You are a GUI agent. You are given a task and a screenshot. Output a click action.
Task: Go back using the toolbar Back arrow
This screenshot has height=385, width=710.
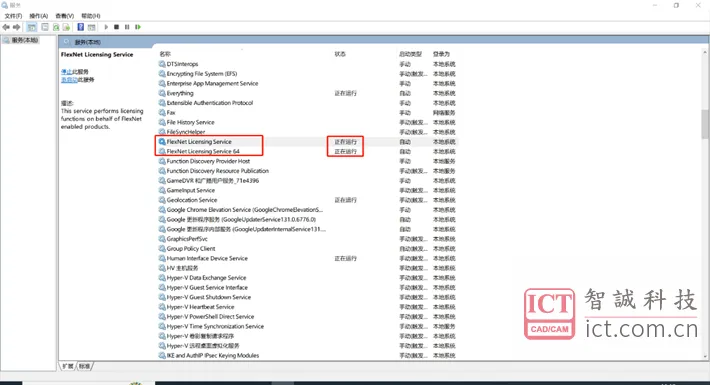6,27
